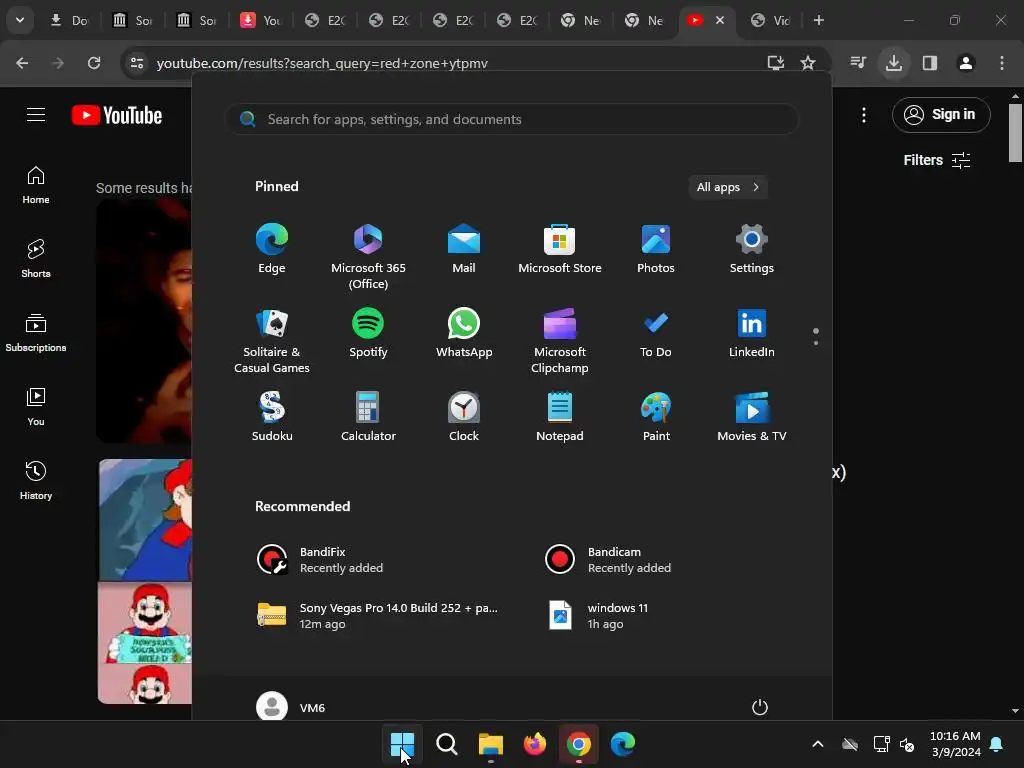Open Home in YouTube sidebar

36,185
